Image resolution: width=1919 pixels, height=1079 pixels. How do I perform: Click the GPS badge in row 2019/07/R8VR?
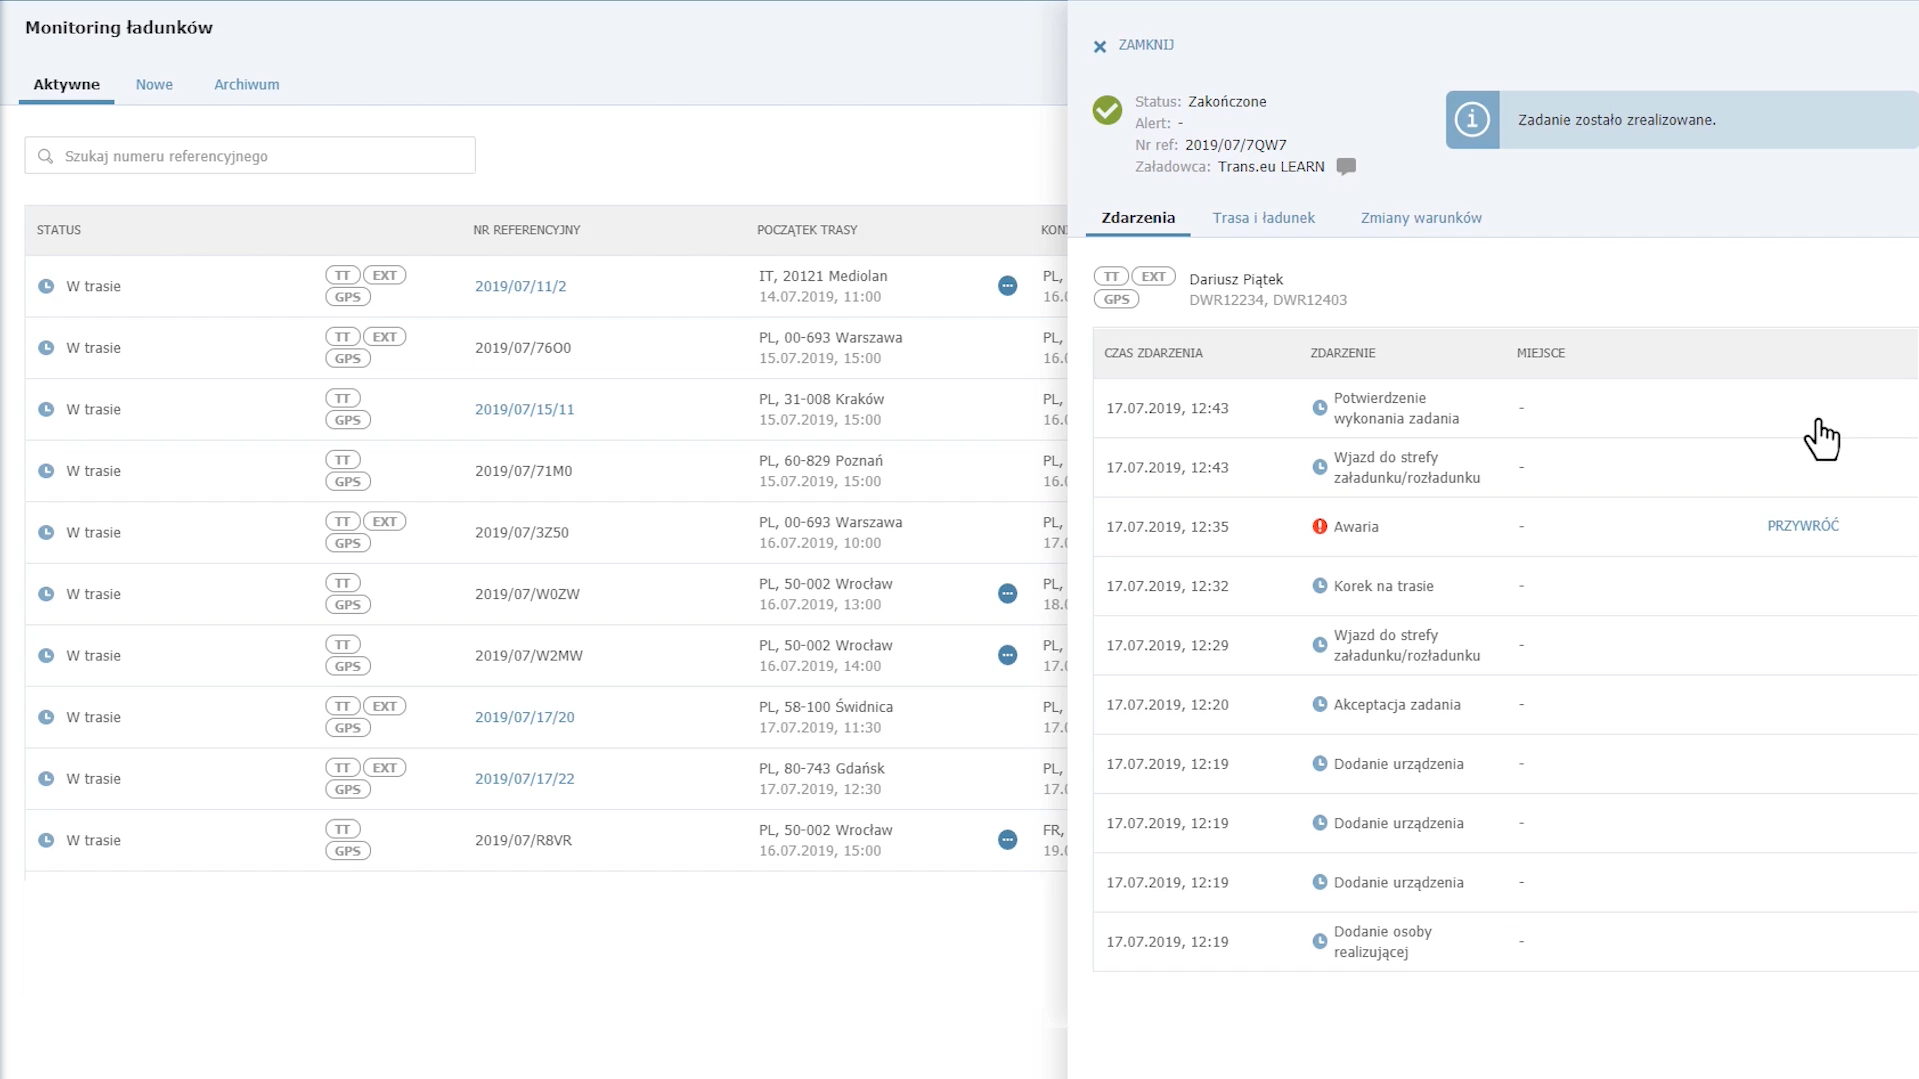(x=347, y=851)
